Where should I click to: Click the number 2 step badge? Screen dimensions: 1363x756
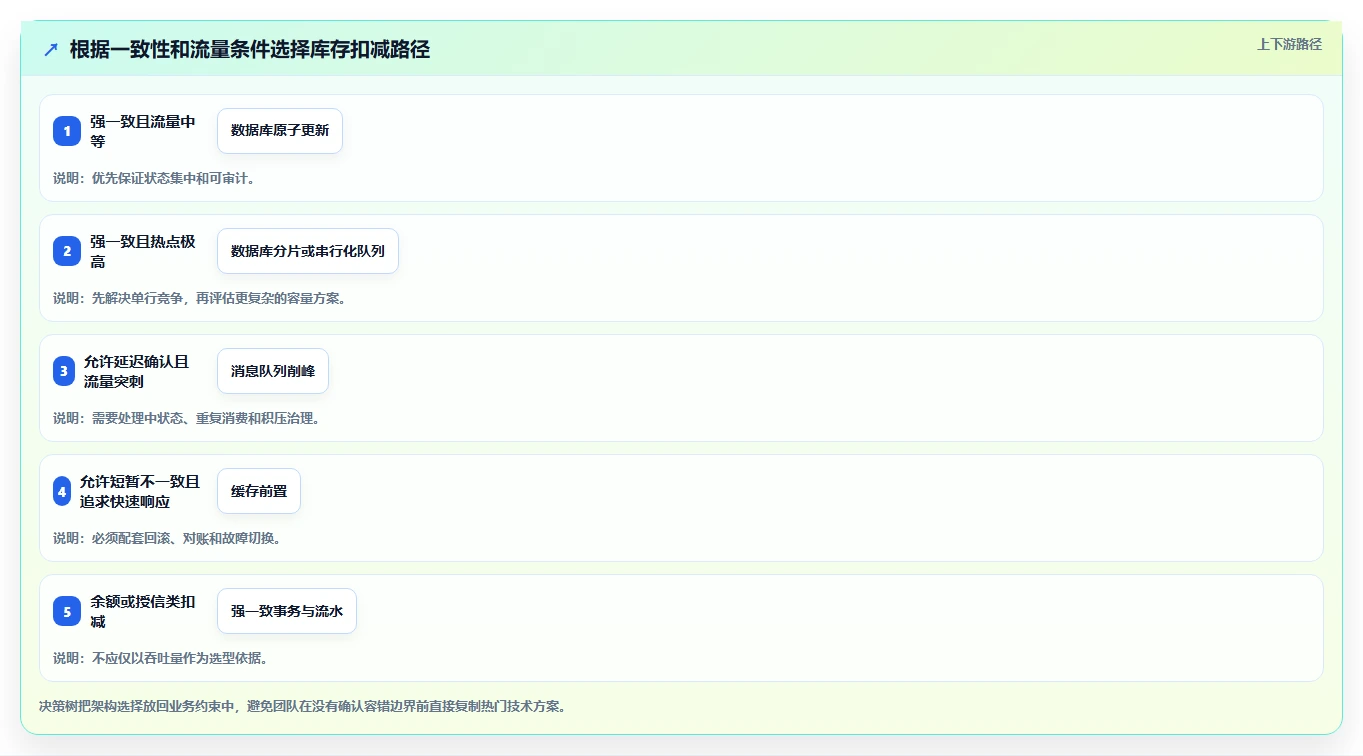67,251
